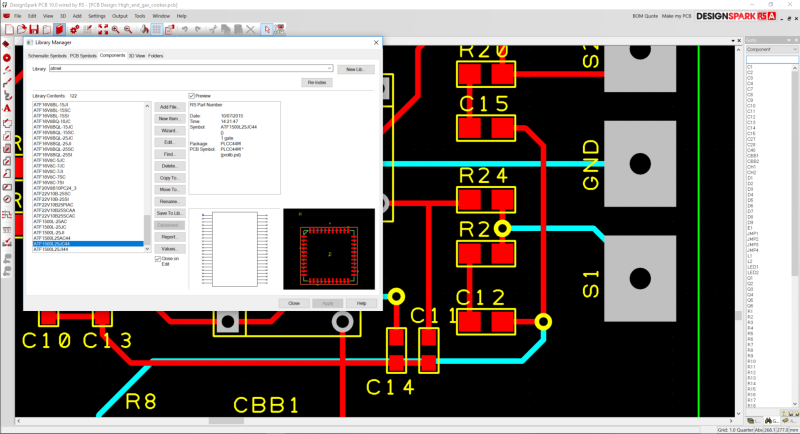Image resolution: width=800 pixels, height=434 pixels.
Task: Click the Report... button
Action: pyautogui.click(x=169, y=237)
